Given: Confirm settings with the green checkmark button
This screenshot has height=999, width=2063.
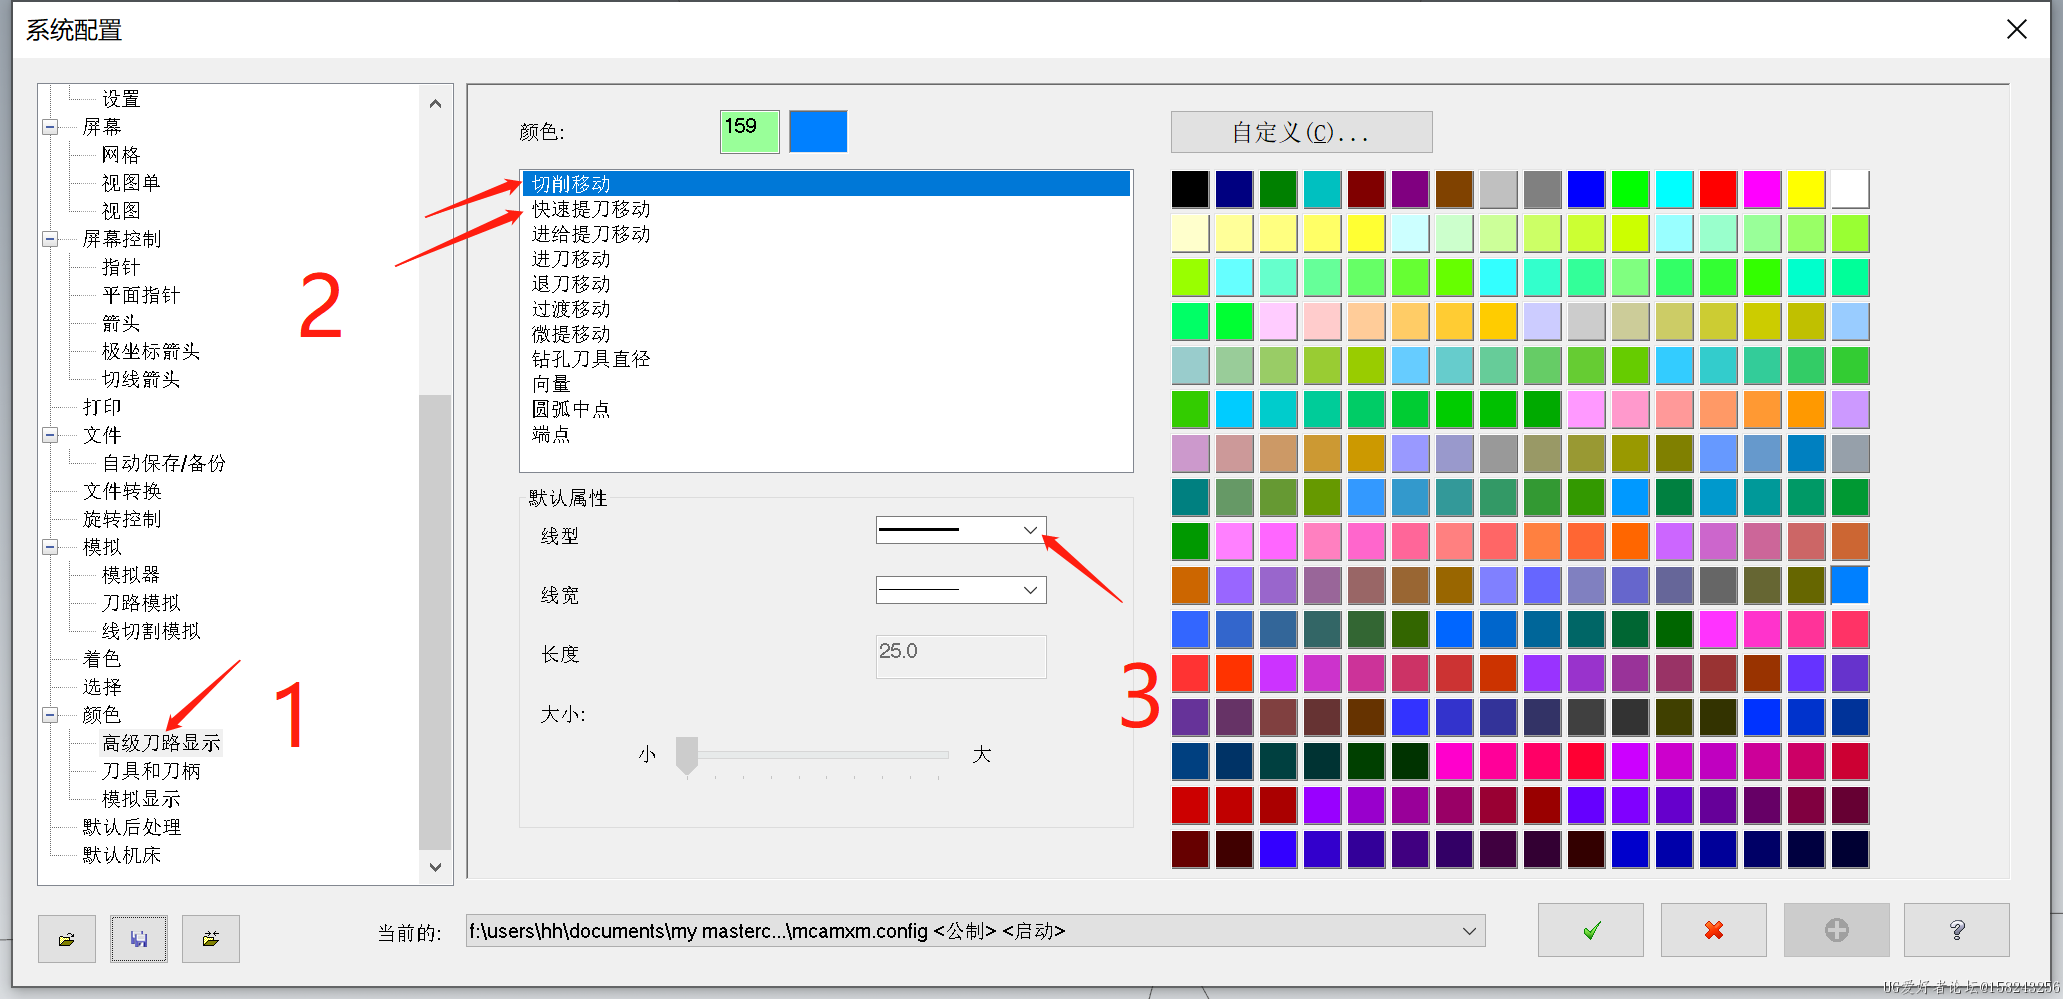Looking at the screenshot, I should pyautogui.click(x=1591, y=930).
